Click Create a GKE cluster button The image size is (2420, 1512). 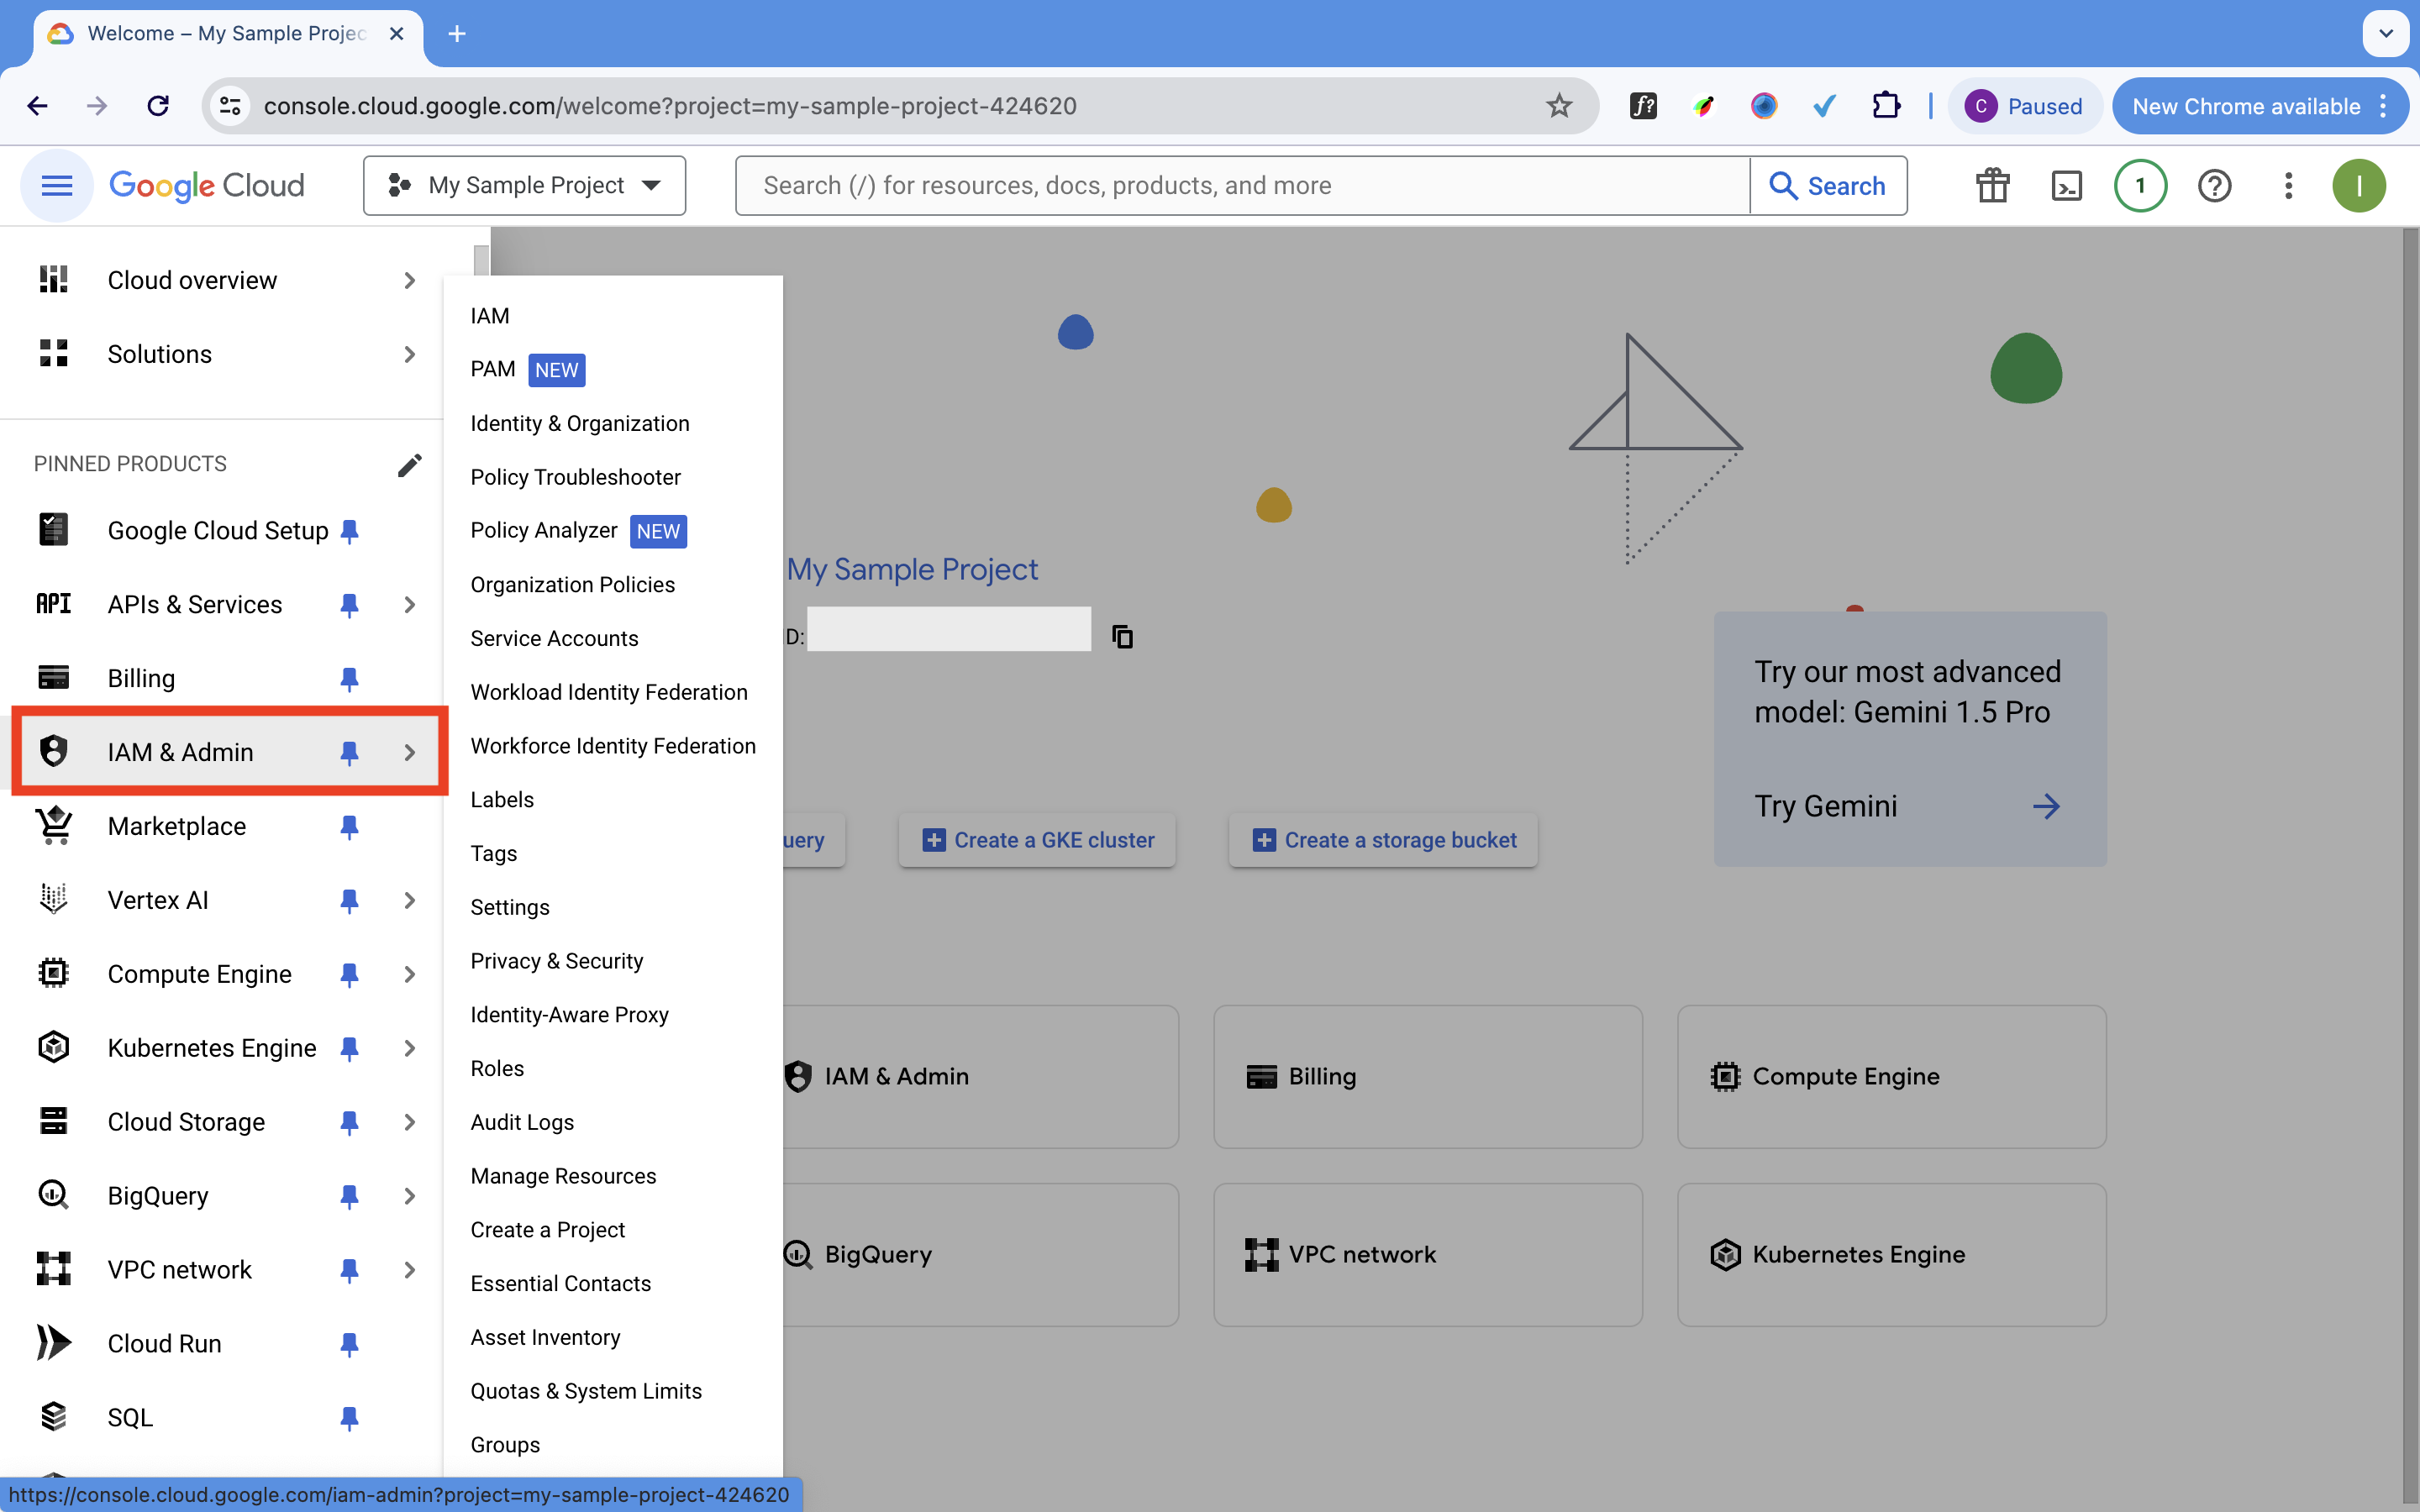[1037, 840]
